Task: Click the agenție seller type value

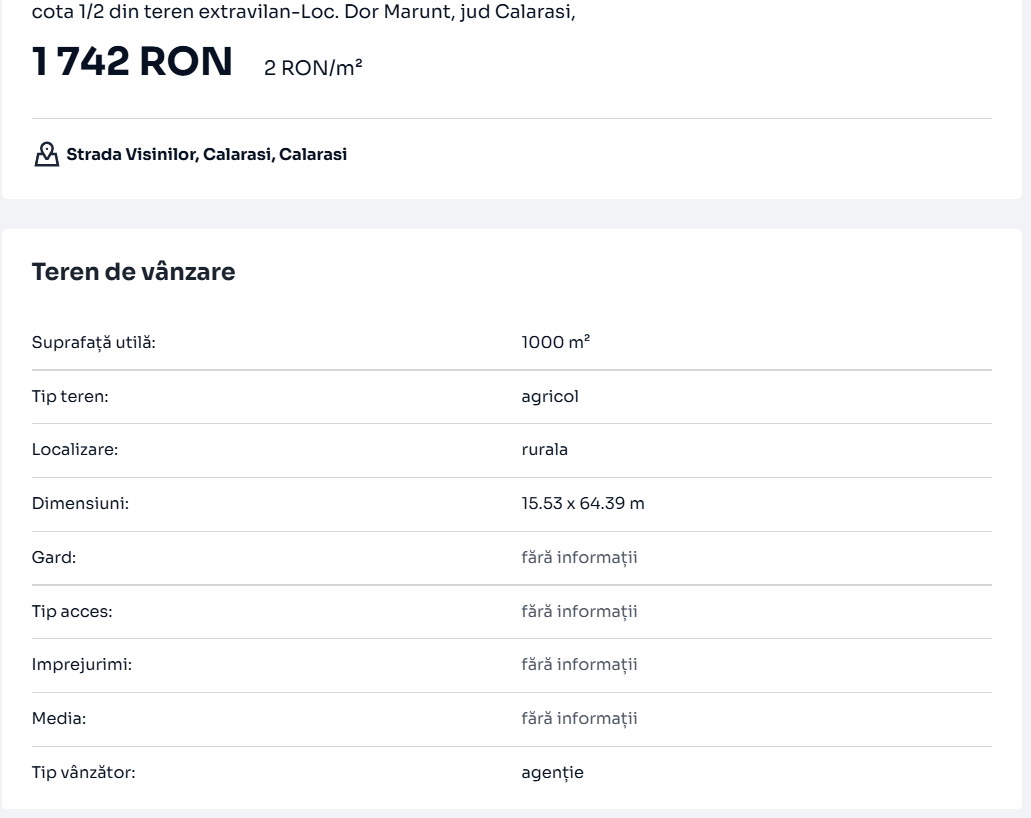Action: point(552,773)
